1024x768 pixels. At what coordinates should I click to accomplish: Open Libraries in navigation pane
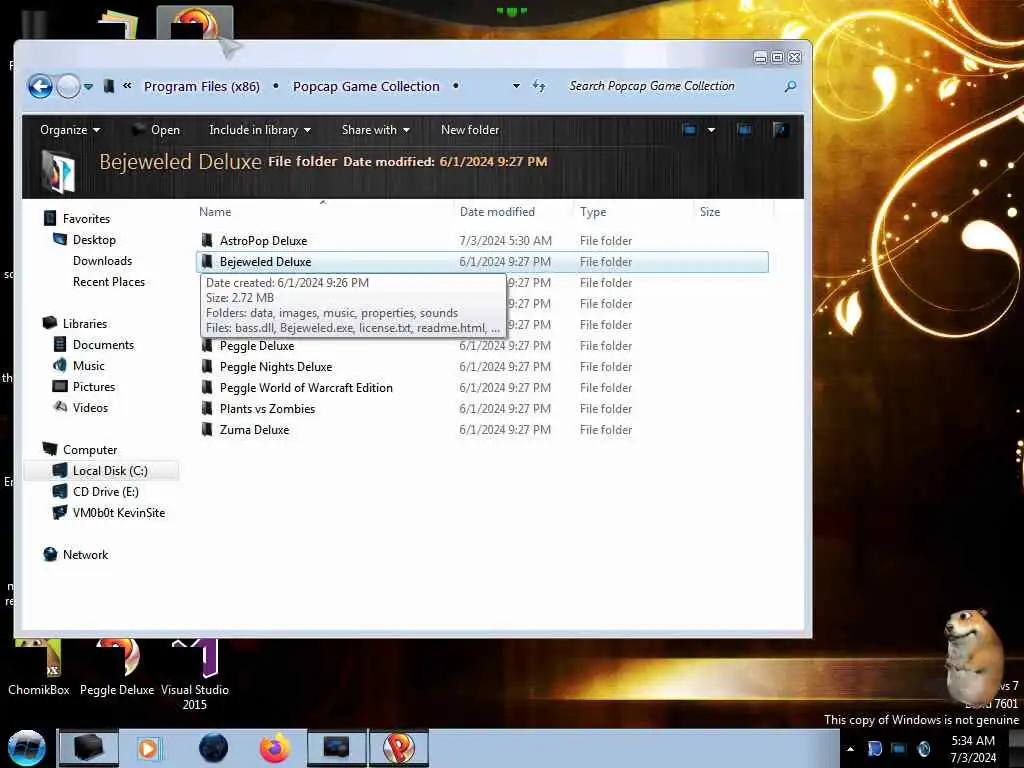(84, 323)
